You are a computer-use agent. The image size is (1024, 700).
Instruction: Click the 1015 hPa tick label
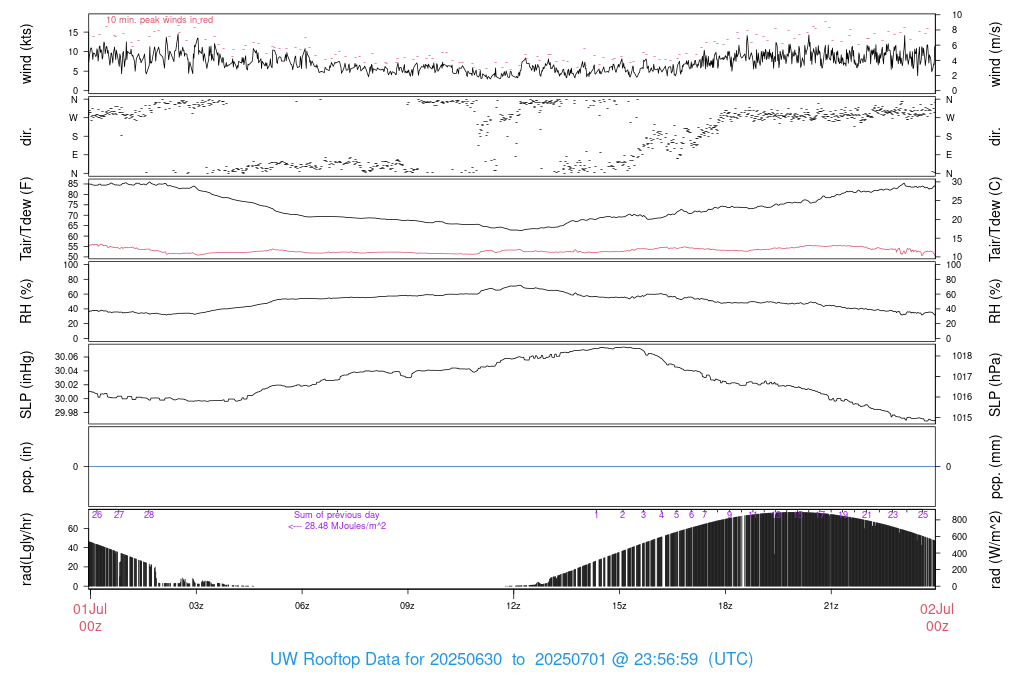(x=962, y=418)
